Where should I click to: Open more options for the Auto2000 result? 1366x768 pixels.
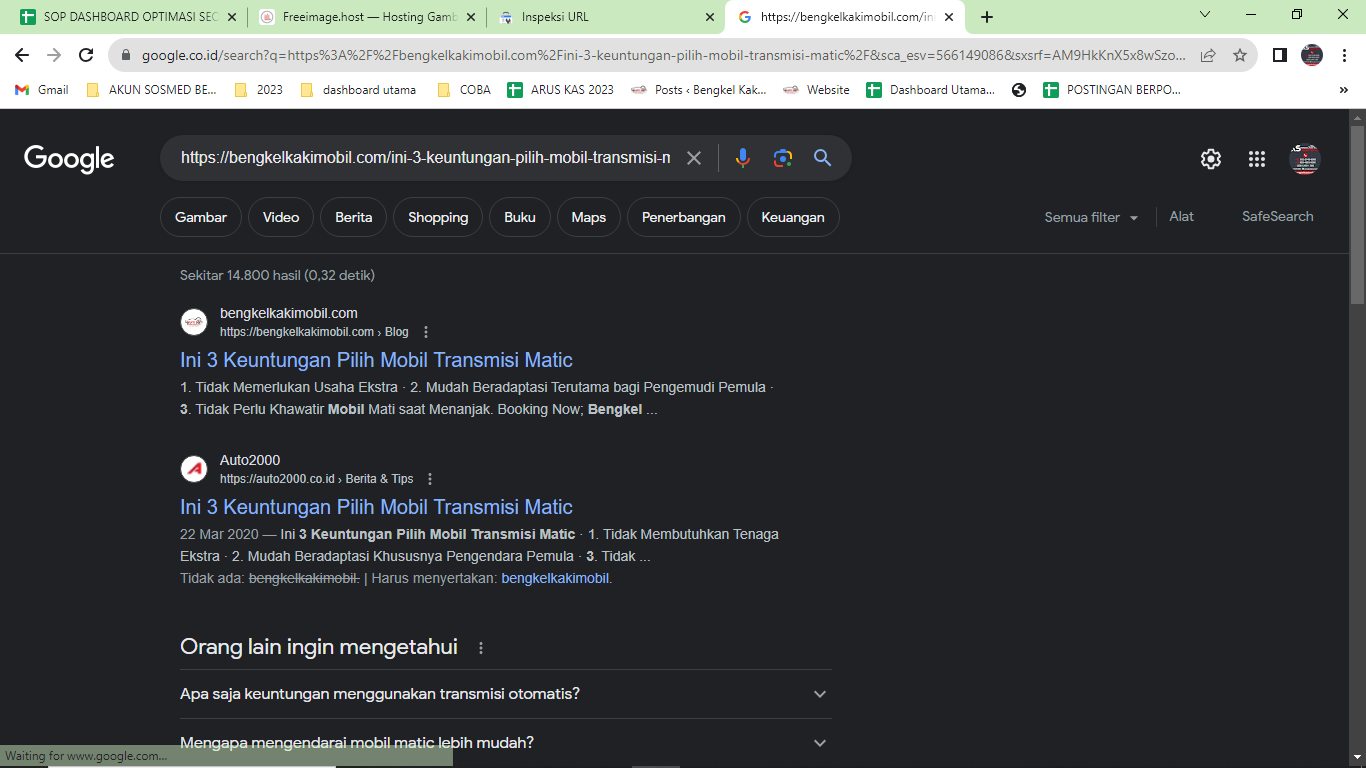pos(430,479)
